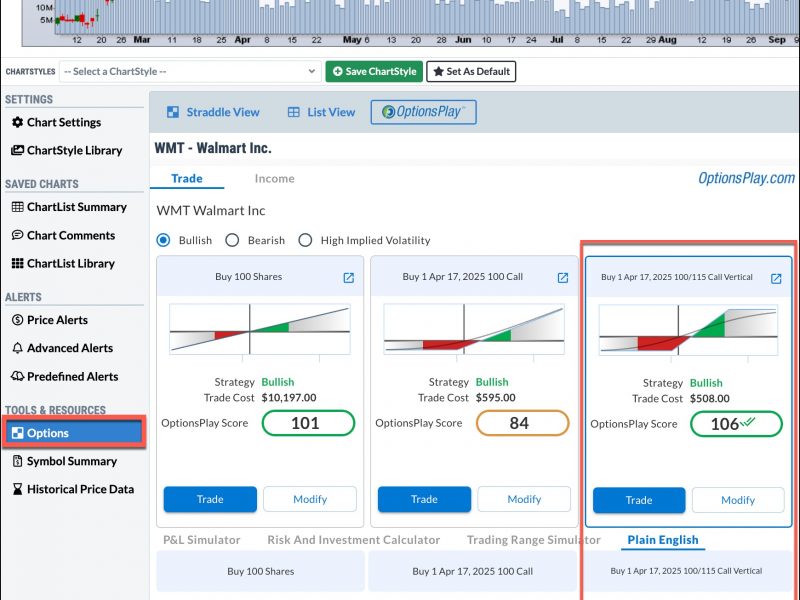Click Price Alerts dollar icon

(x=17, y=320)
